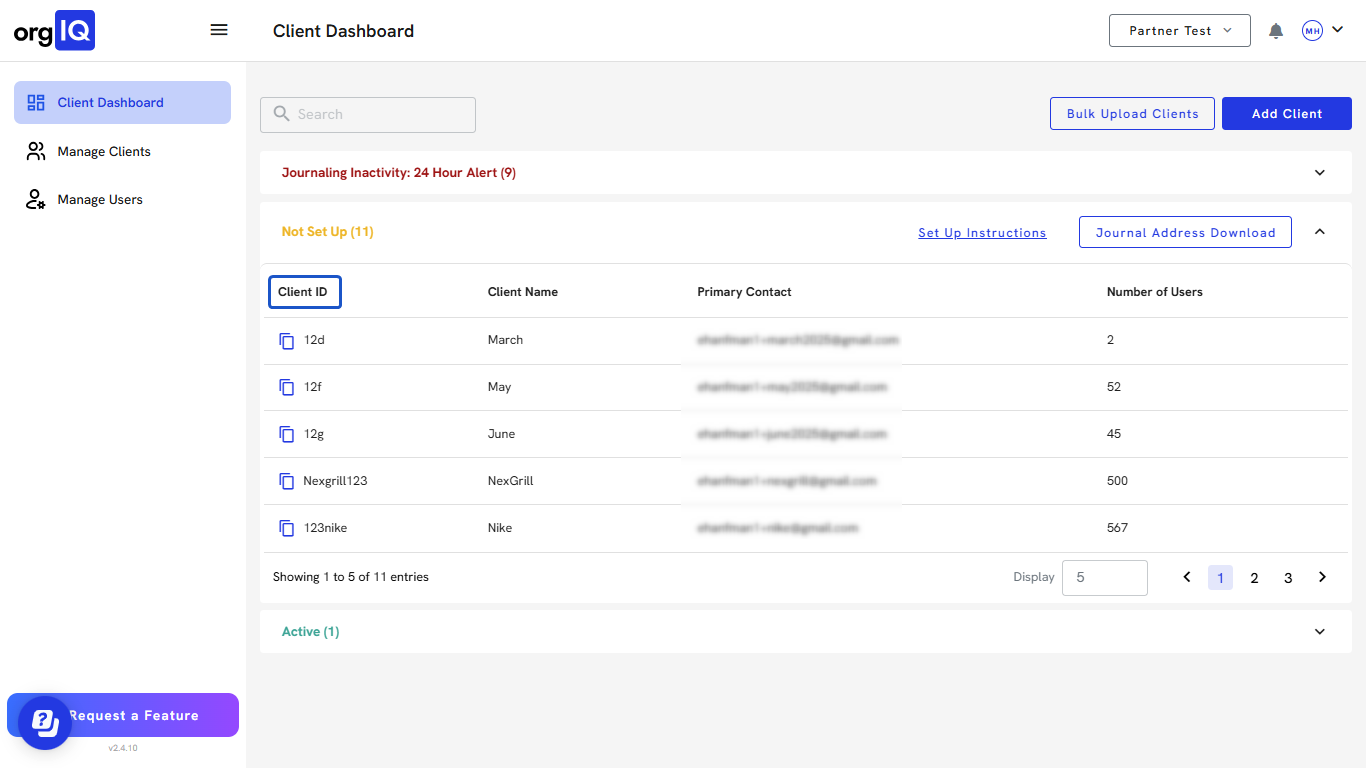
Task: Open the help chat widget icon
Action: 44,722
